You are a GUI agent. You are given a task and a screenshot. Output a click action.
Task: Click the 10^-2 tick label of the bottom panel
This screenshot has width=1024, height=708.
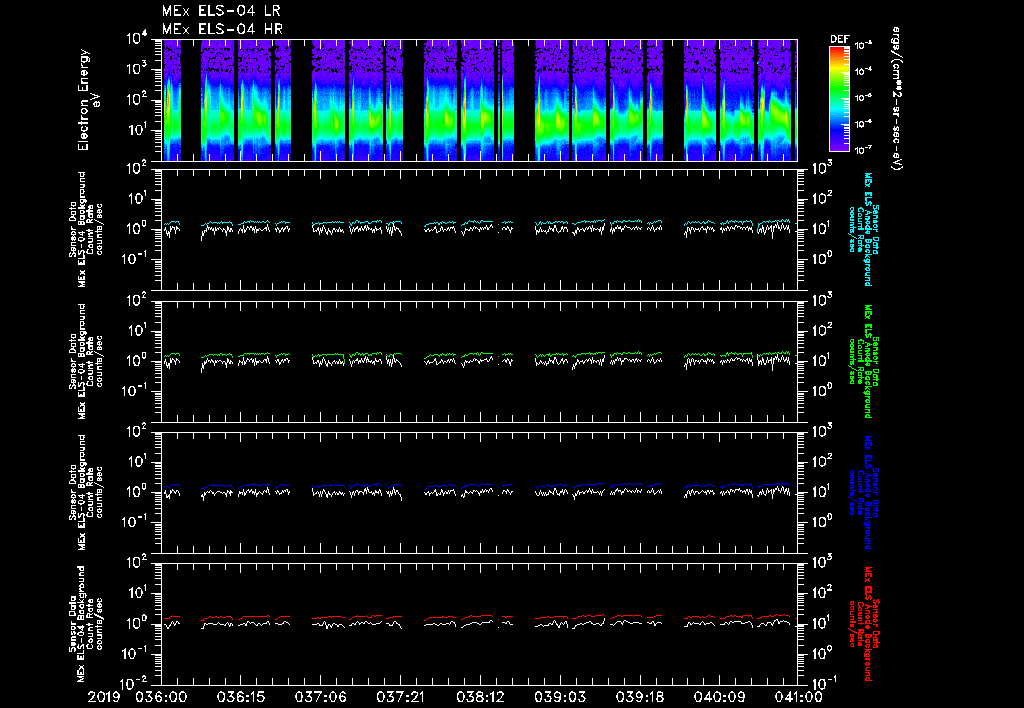[x=135, y=683]
